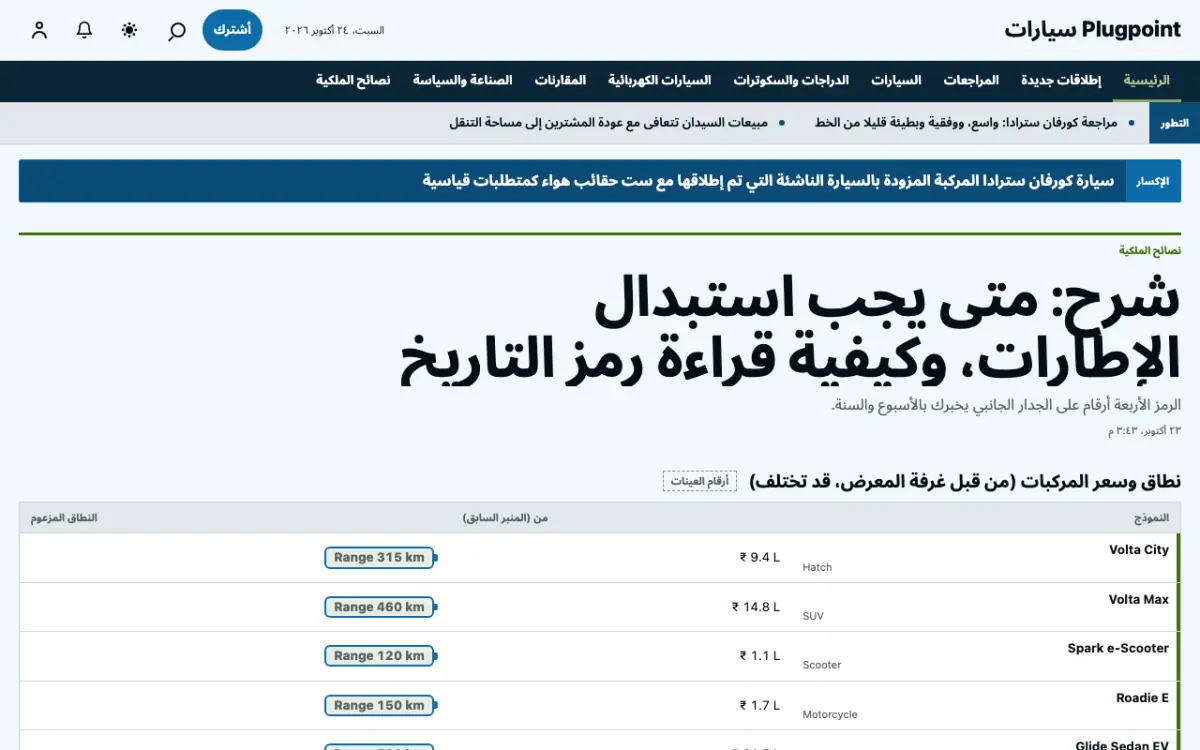Click price ₹ 1.1 L

click(x=759, y=656)
